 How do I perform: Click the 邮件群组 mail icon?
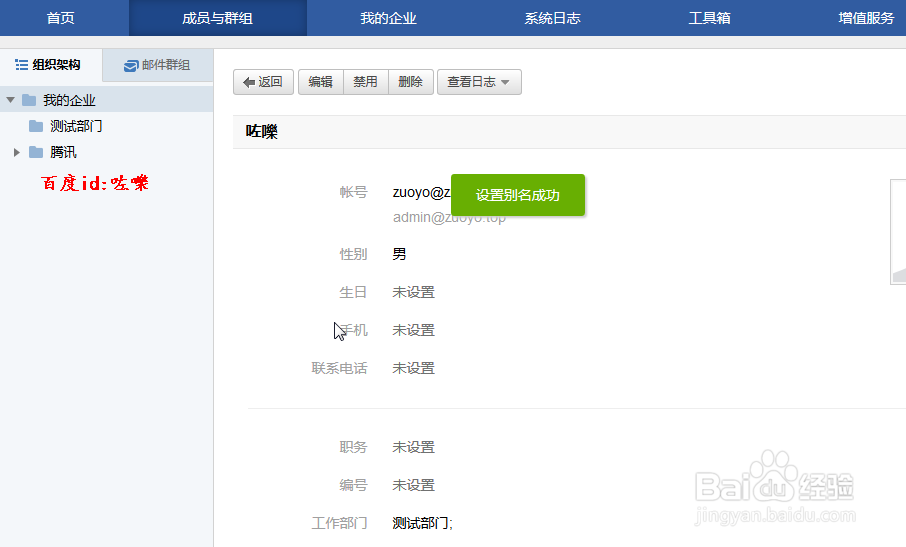click(131, 65)
